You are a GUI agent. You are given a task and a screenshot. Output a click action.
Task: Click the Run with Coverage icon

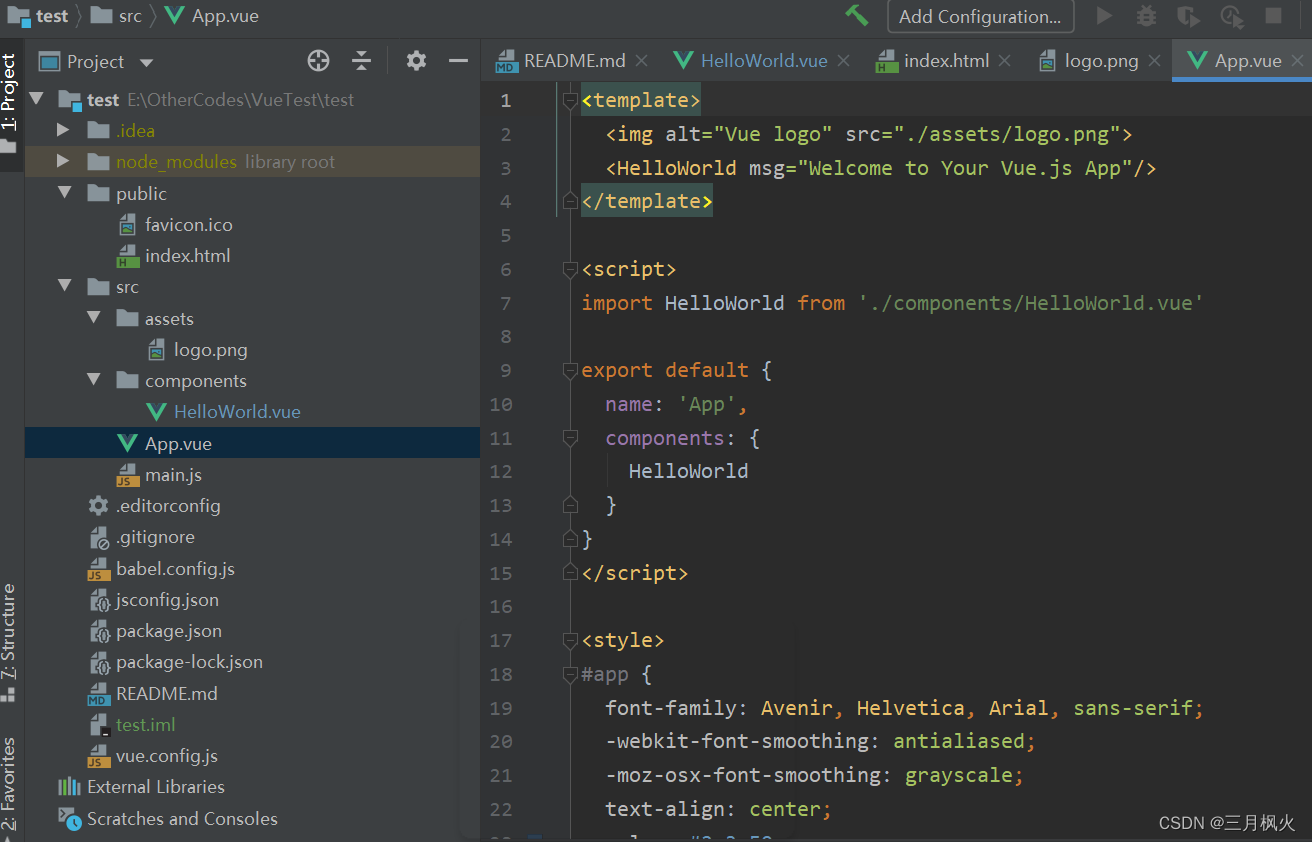1188,16
